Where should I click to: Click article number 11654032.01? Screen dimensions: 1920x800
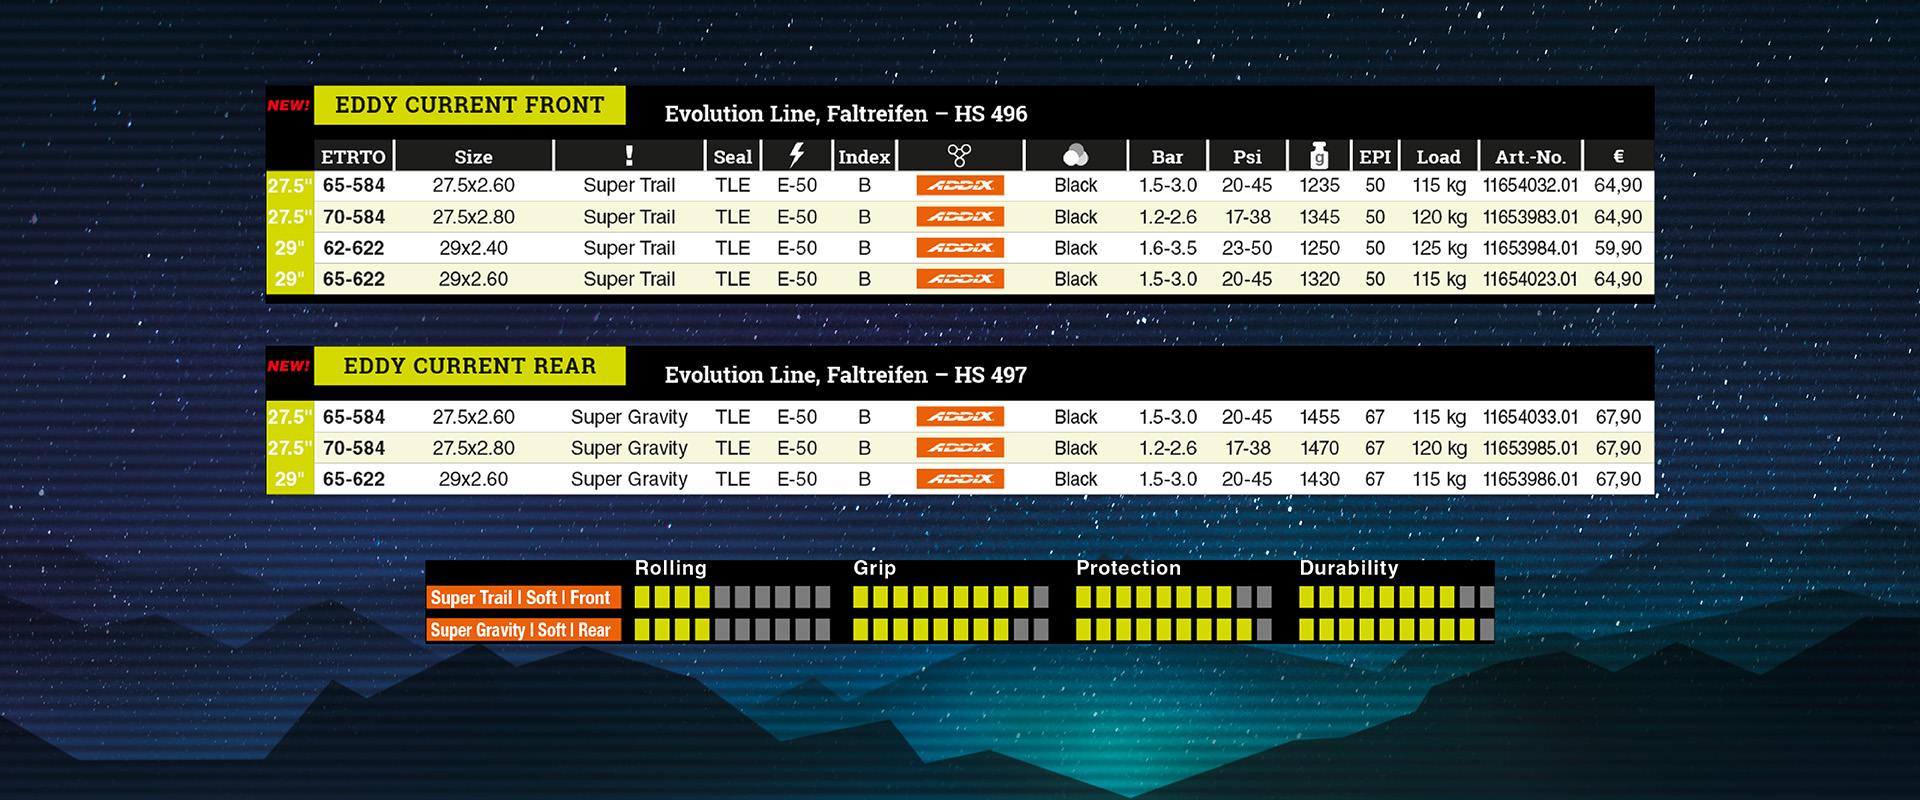(1530, 186)
